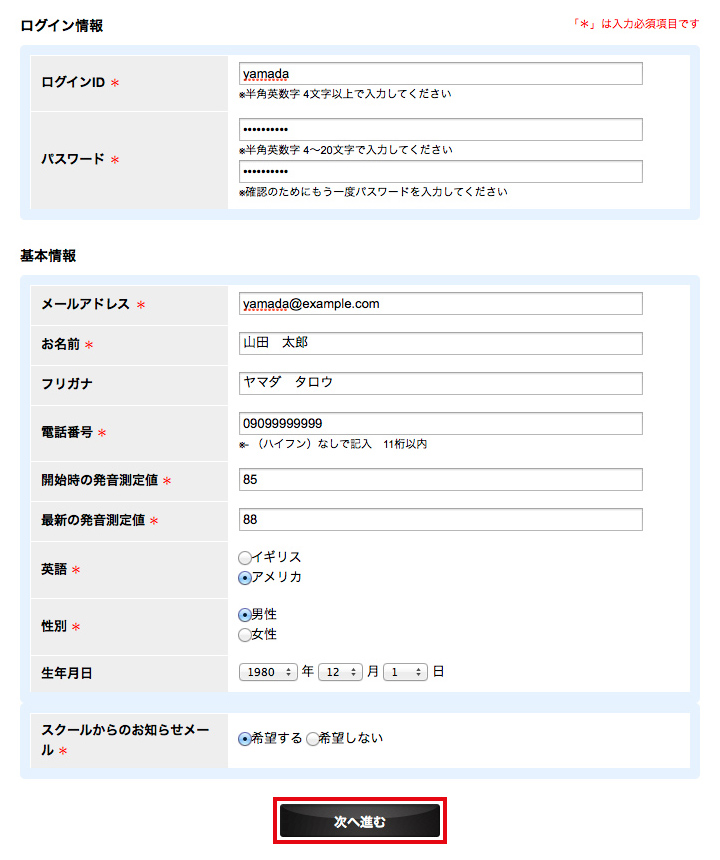Focus the password confirmation field
This screenshot has width=720, height=860.
[440, 172]
